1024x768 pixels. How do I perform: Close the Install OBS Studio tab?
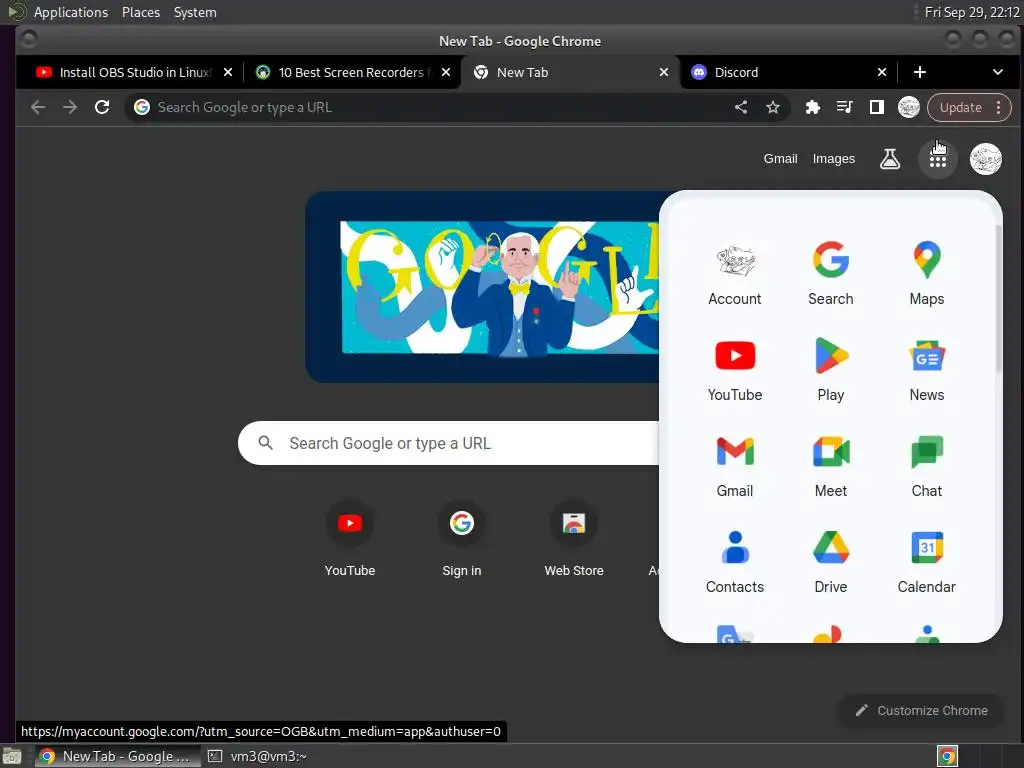(228, 72)
